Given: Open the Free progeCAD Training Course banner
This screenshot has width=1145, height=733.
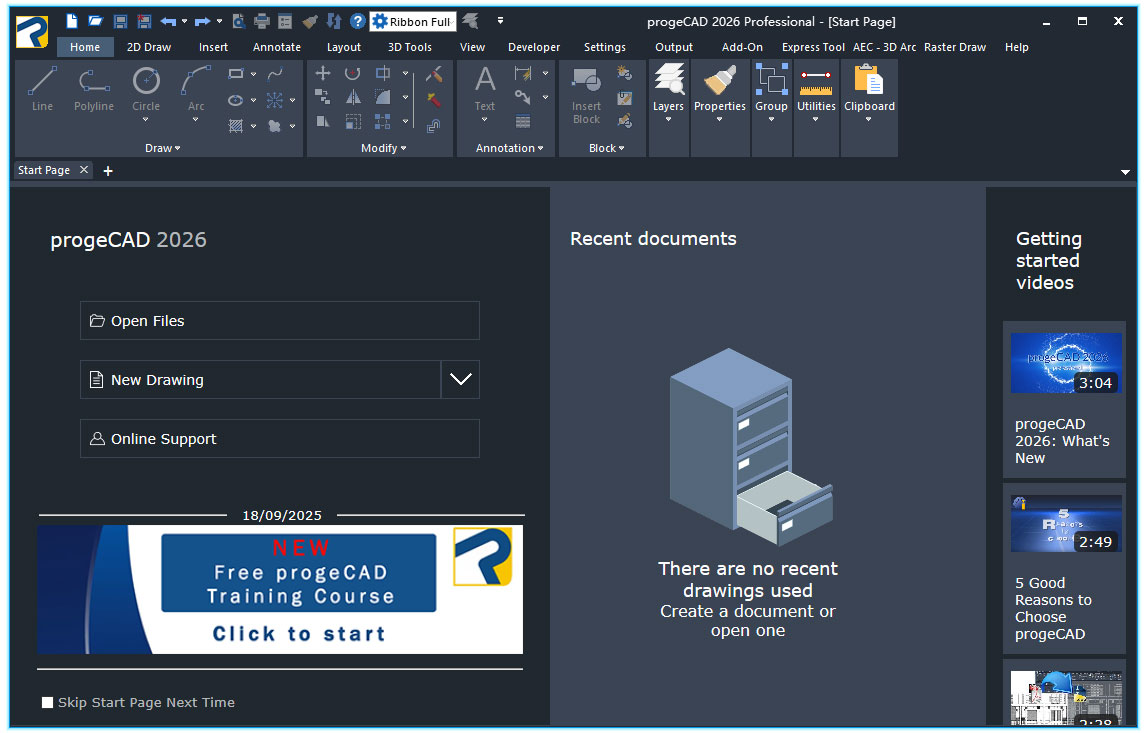Looking at the screenshot, I should coord(280,589).
